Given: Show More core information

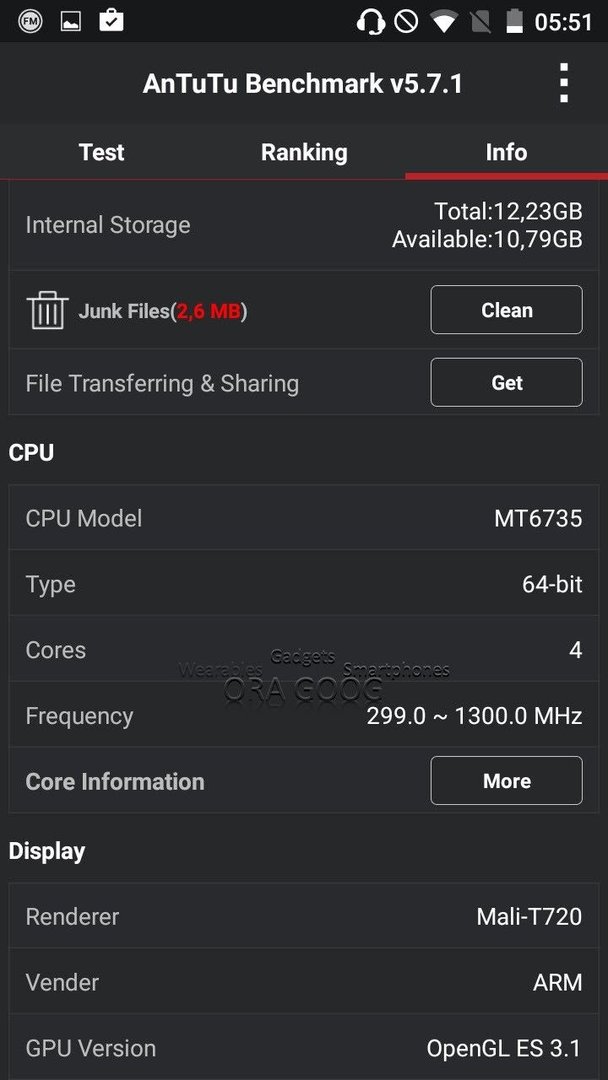Looking at the screenshot, I should pyautogui.click(x=507, y=780).
